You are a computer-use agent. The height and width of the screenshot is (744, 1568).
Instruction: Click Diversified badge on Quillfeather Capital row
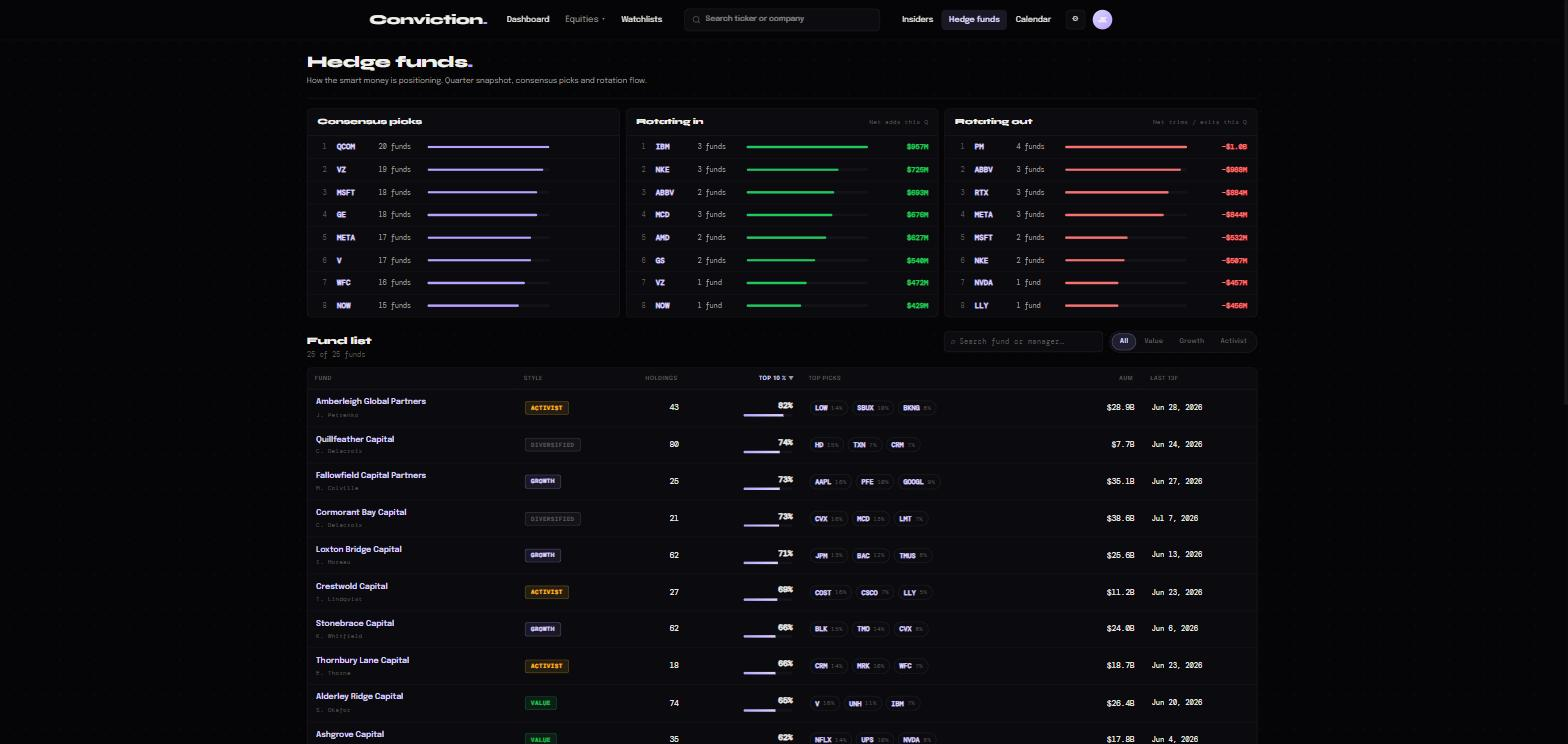pyautogui.click(x=553, y=445)
